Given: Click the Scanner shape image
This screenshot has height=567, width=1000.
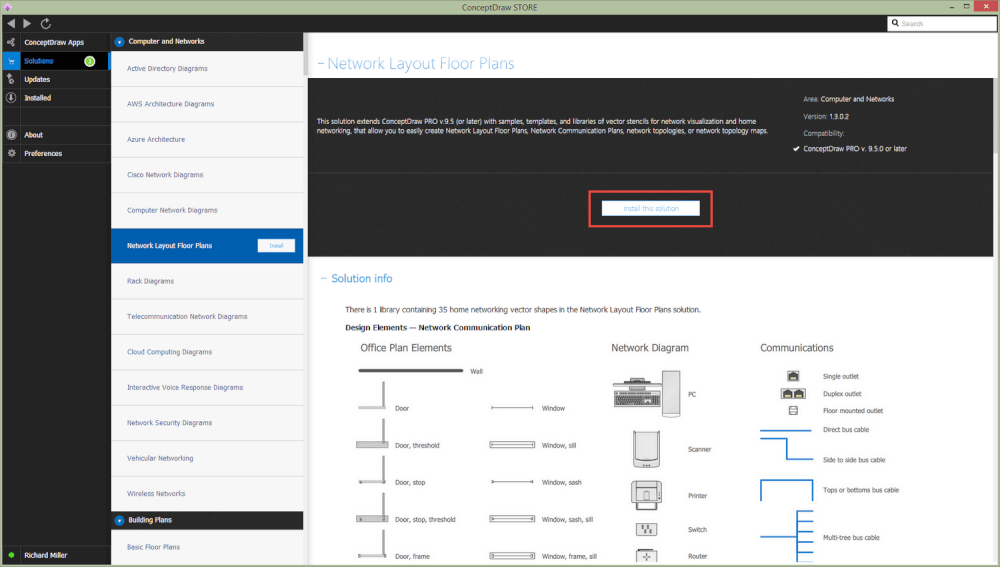Looking at the screenshot, I should [646, 449].
